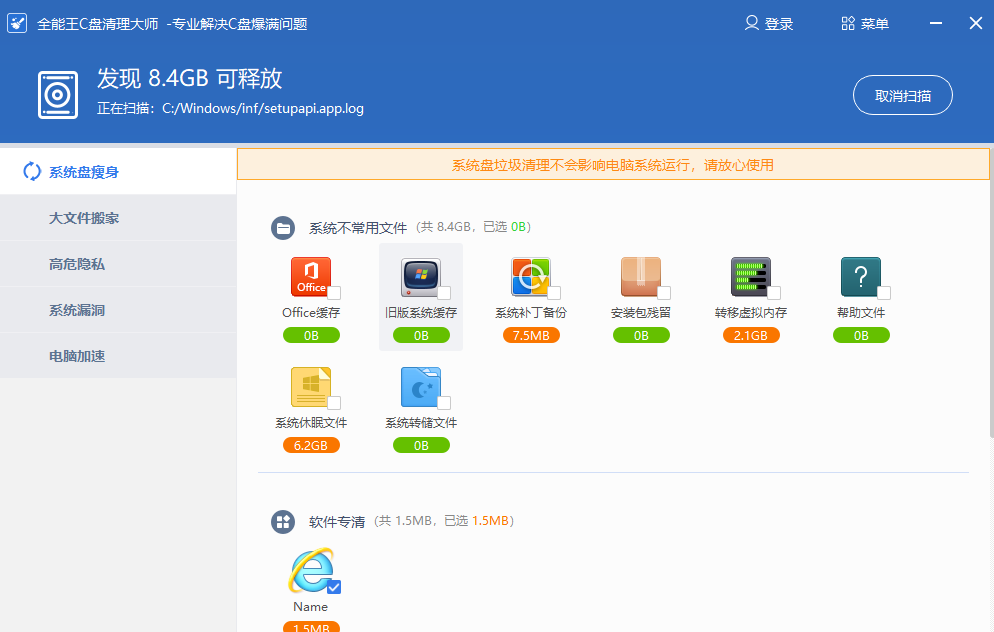Click the 系统休眠文件 icon

pyautogui.click(x=310, y=387)
